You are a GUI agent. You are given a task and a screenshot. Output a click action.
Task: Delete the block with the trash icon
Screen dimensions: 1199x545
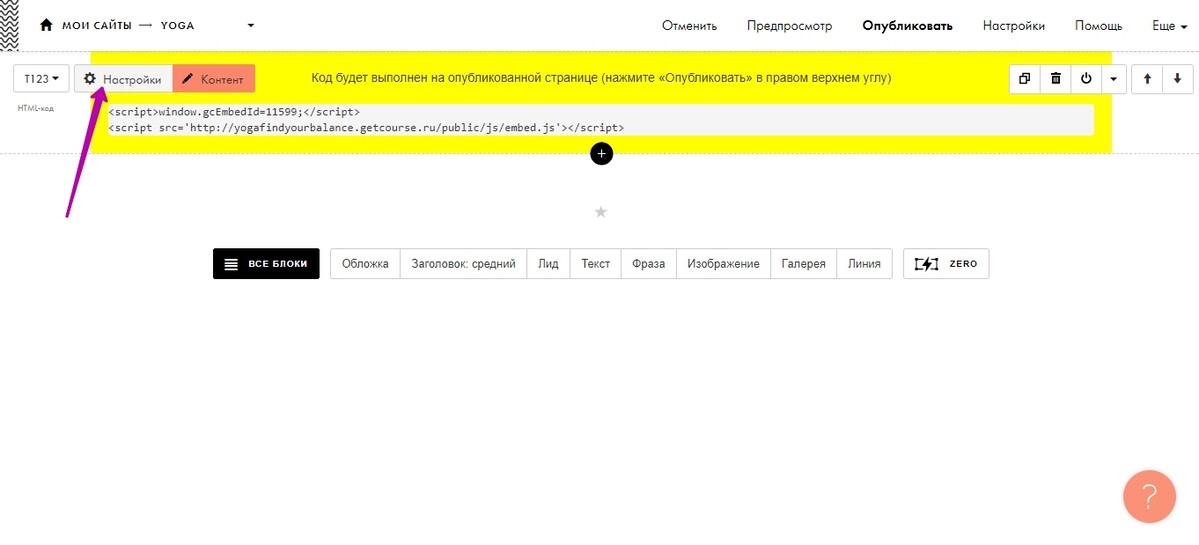click(1056, 78)
